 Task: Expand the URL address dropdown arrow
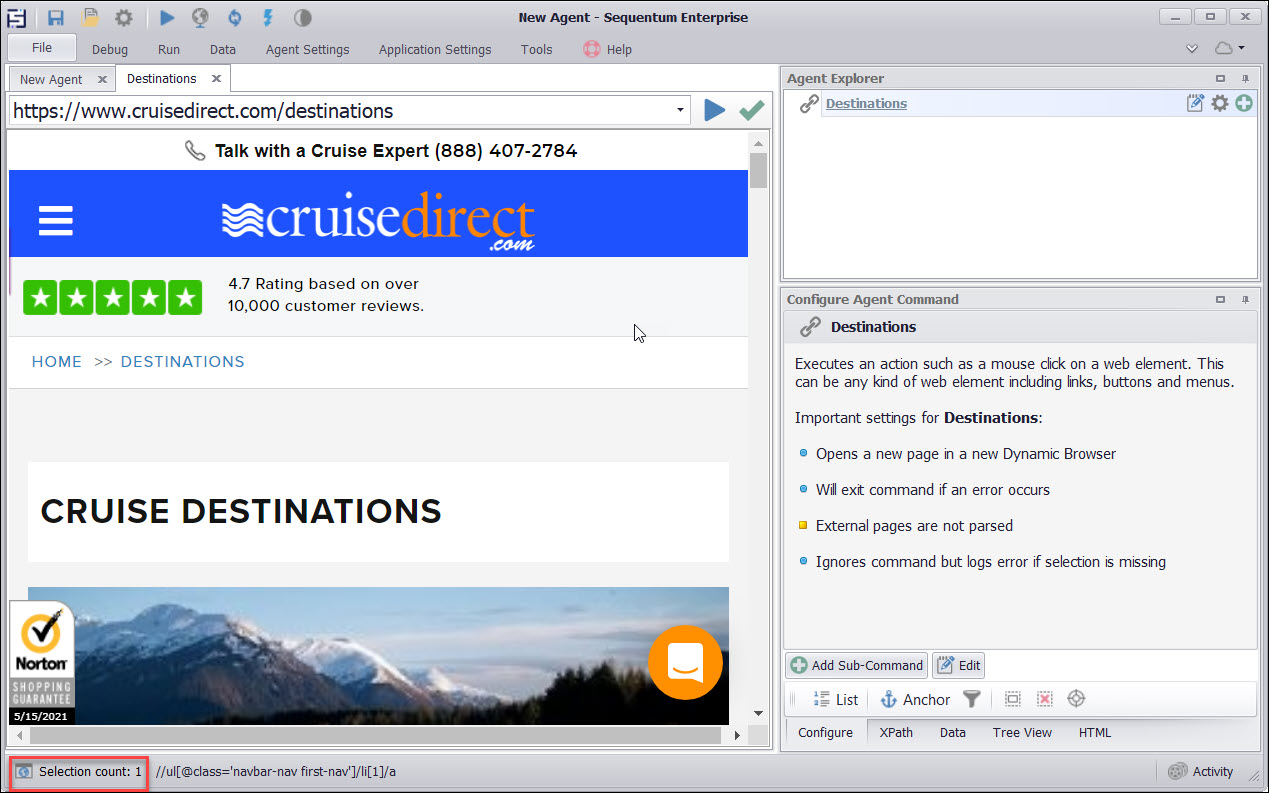[x=680, y=110]
